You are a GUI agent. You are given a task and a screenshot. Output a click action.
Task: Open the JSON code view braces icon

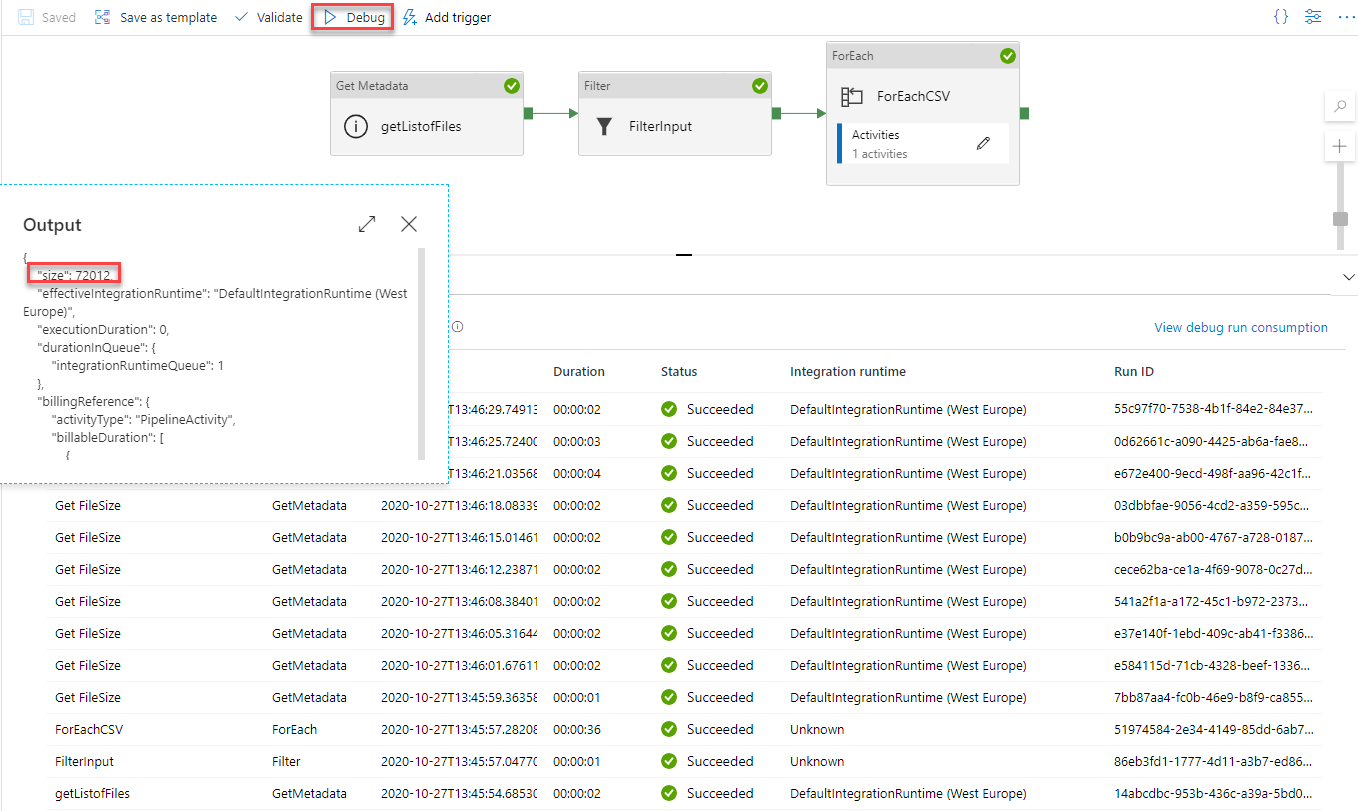1281,17
